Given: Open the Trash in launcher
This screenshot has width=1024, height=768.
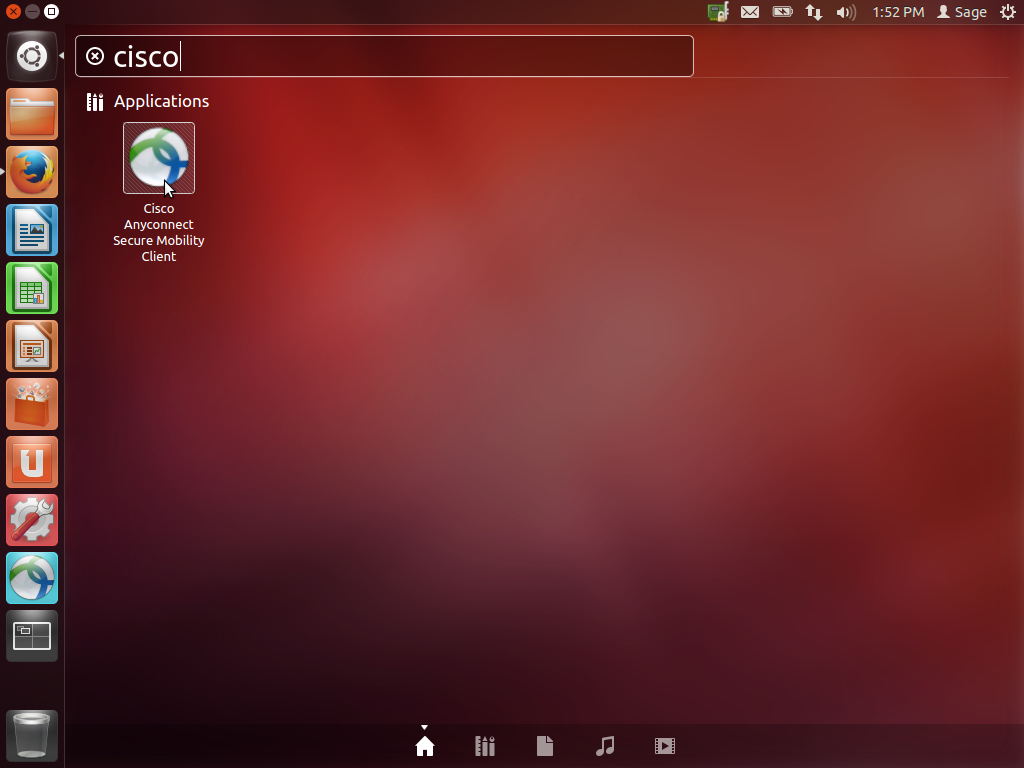Looking at the screenshot, I should point(32,736).
